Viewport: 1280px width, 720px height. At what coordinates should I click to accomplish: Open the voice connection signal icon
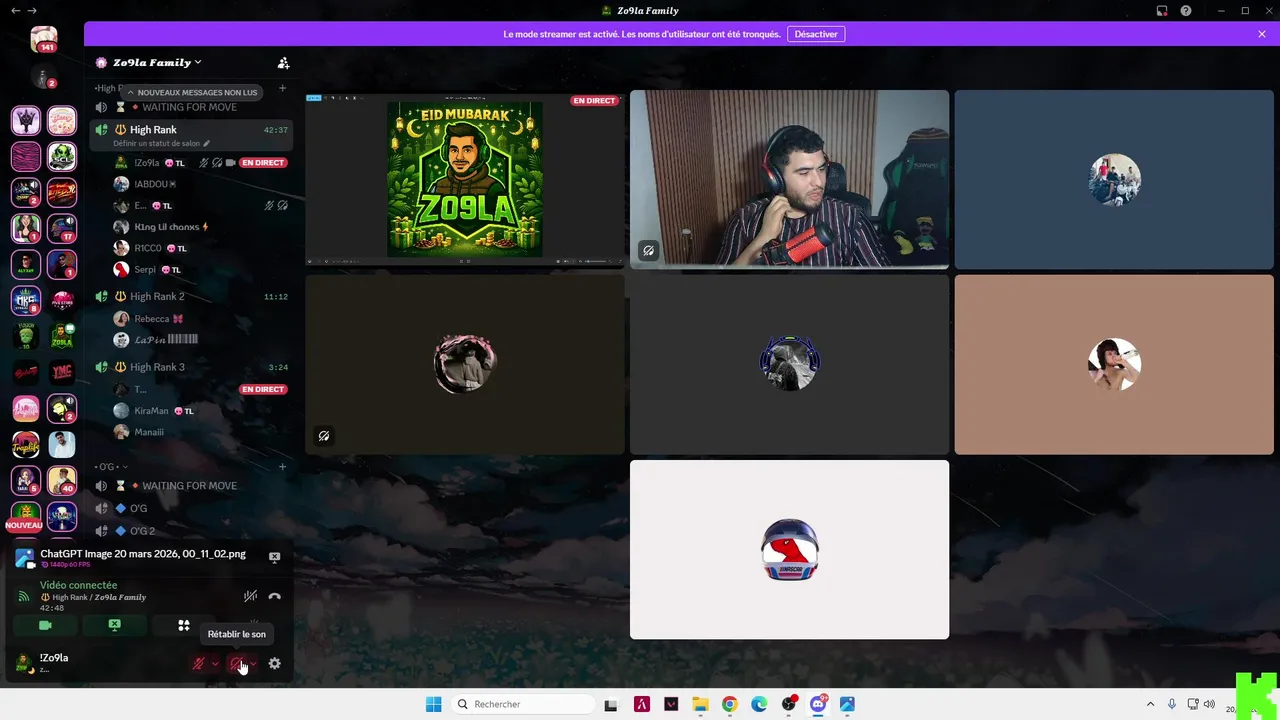[x=24, y=596]
